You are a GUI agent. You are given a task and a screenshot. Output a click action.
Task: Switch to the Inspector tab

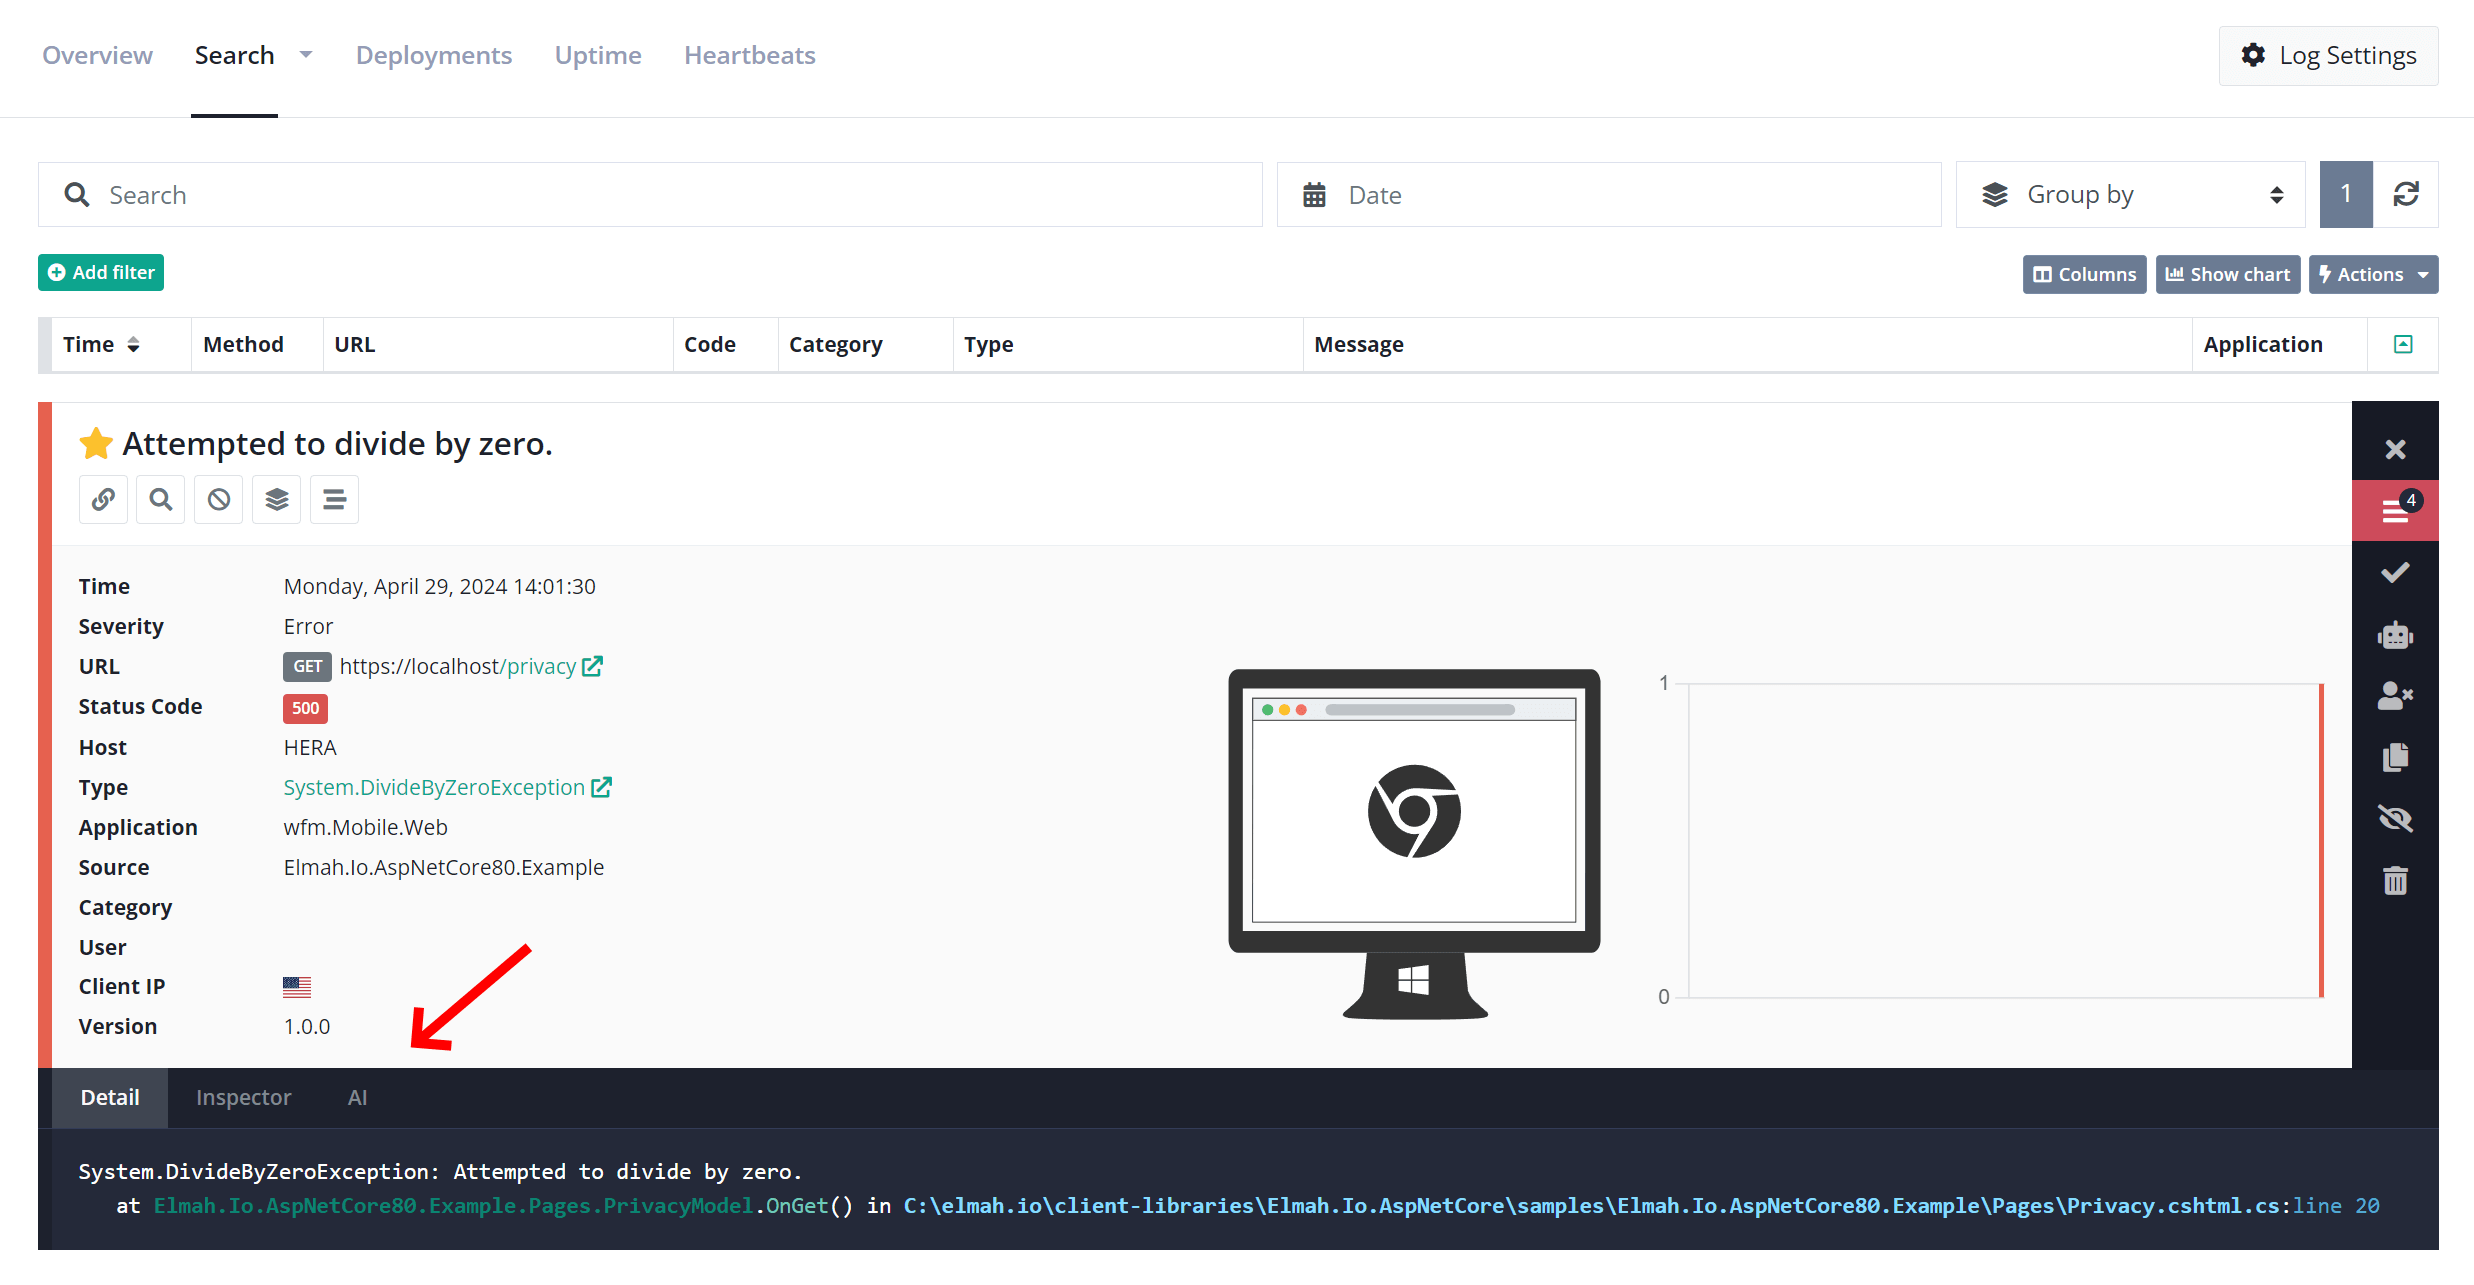(243, 1097)
